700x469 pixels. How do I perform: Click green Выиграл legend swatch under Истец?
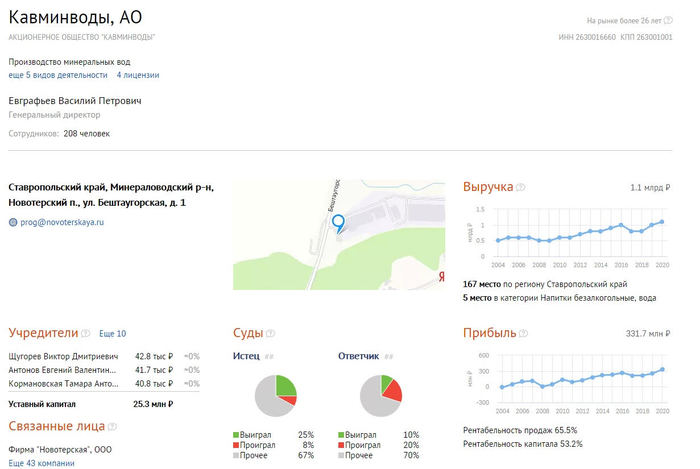[236, 435]
